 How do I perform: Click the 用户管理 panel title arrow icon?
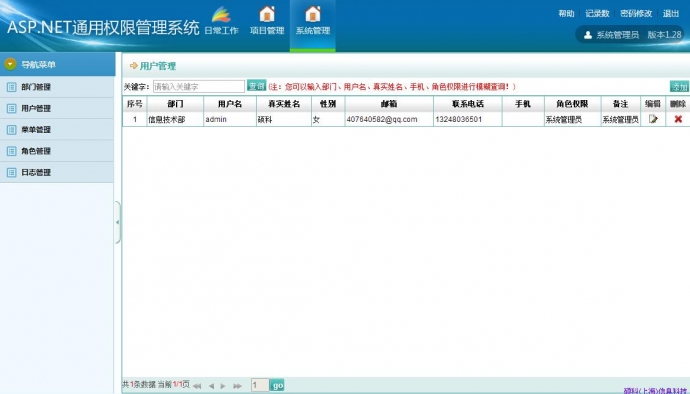click(x=134, y=66)
